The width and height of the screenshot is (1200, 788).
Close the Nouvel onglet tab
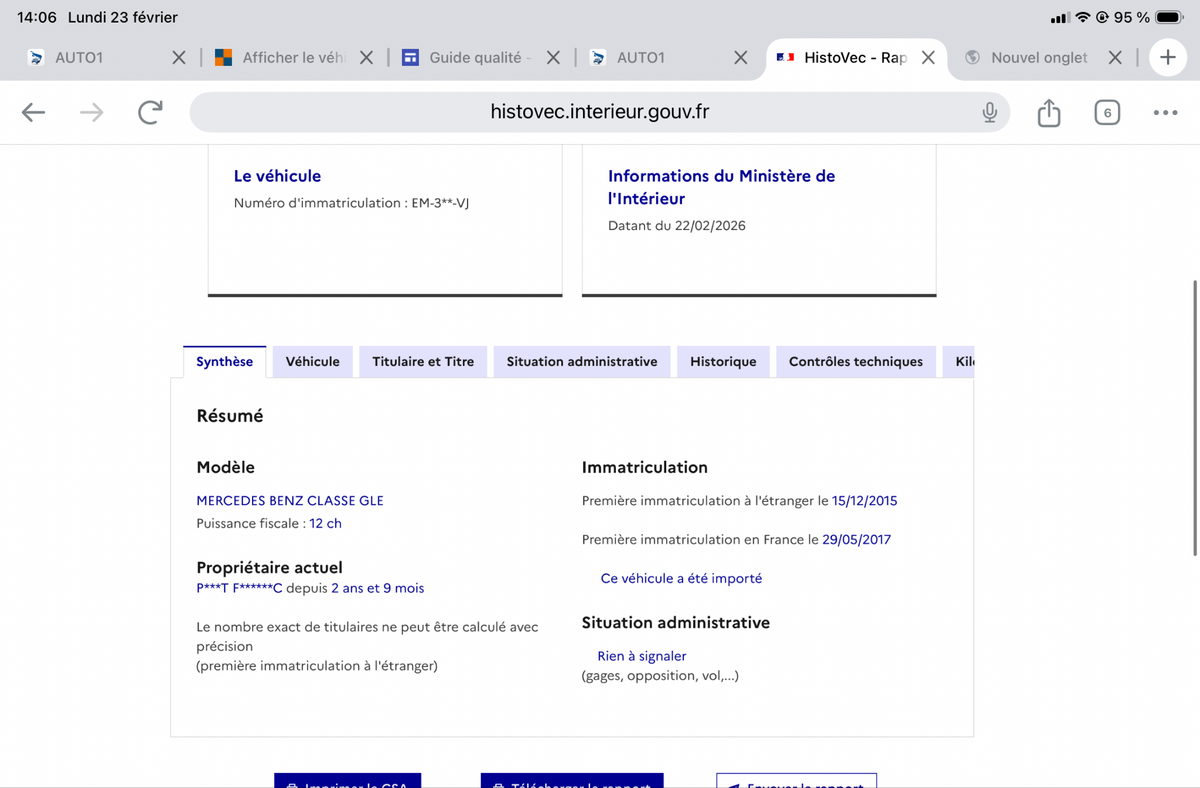click(1115, 58)
